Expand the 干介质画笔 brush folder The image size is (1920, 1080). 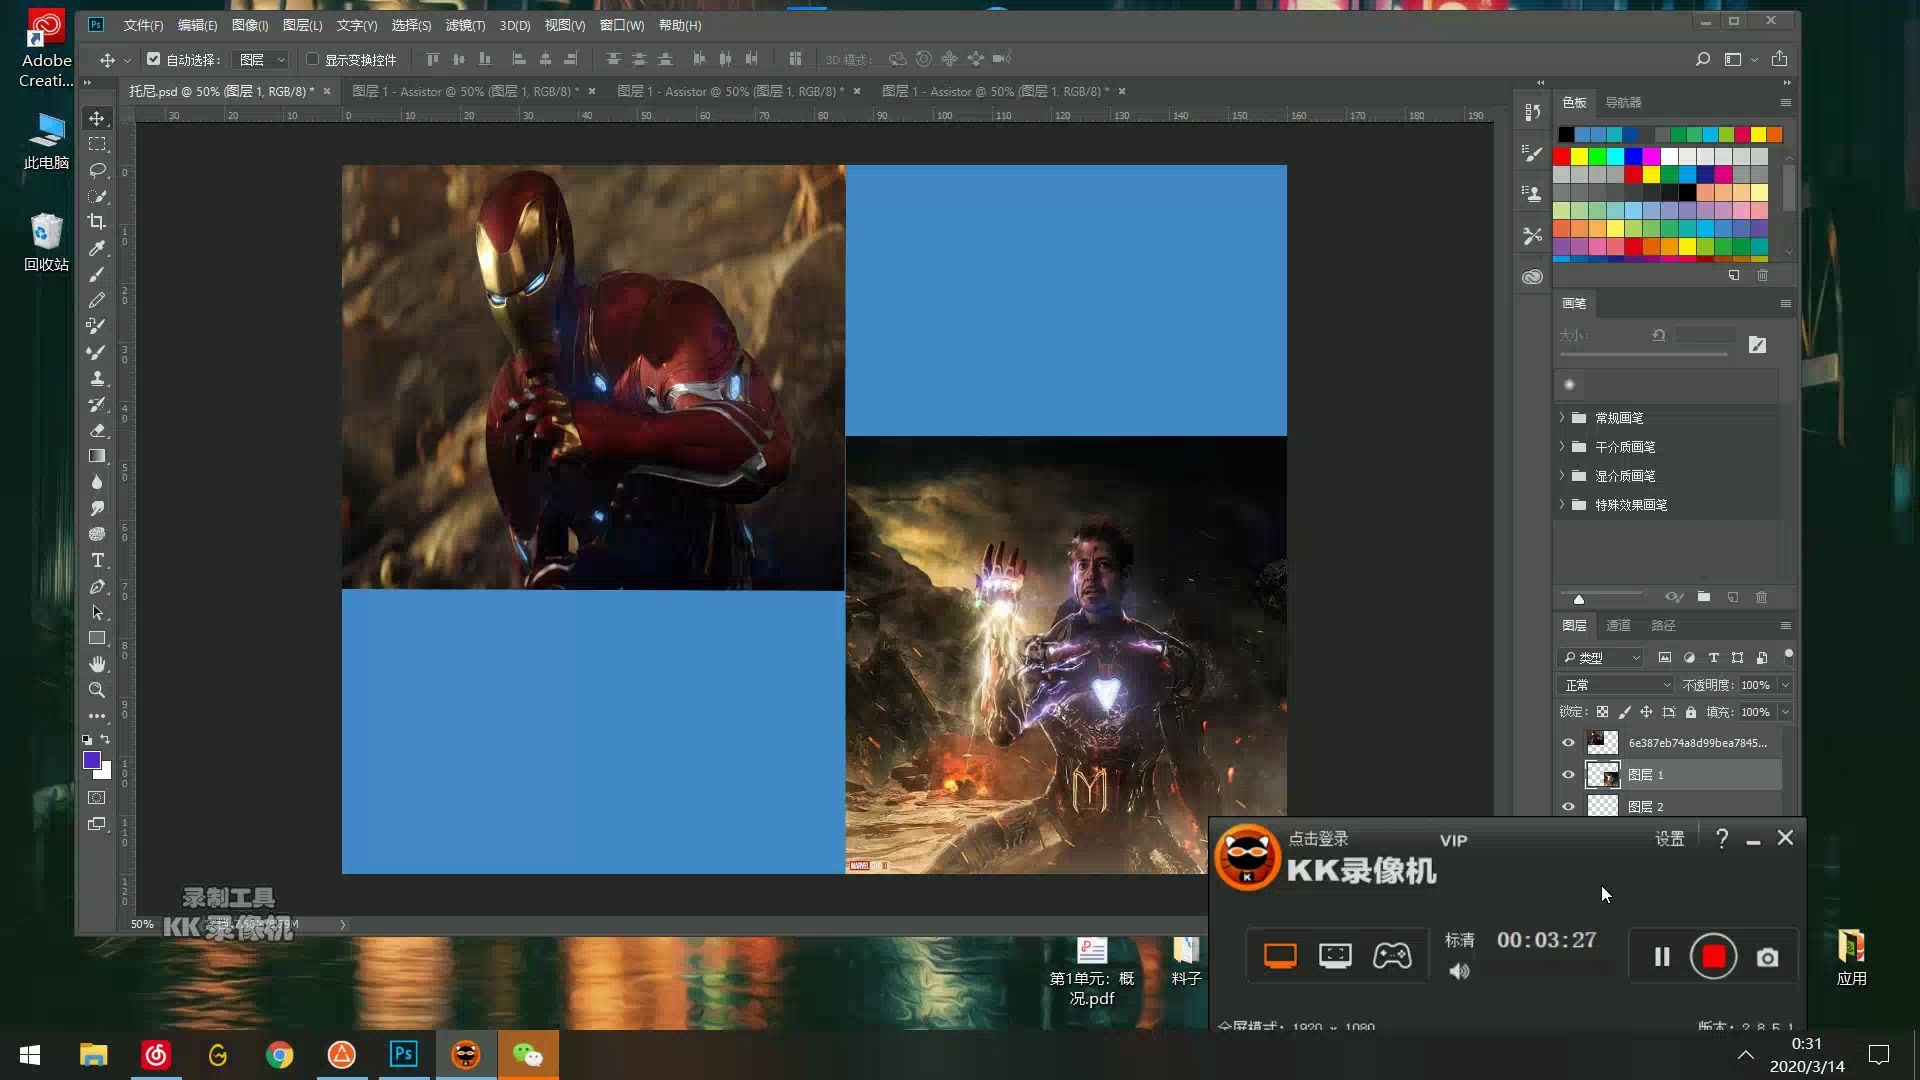[1562, 446]
